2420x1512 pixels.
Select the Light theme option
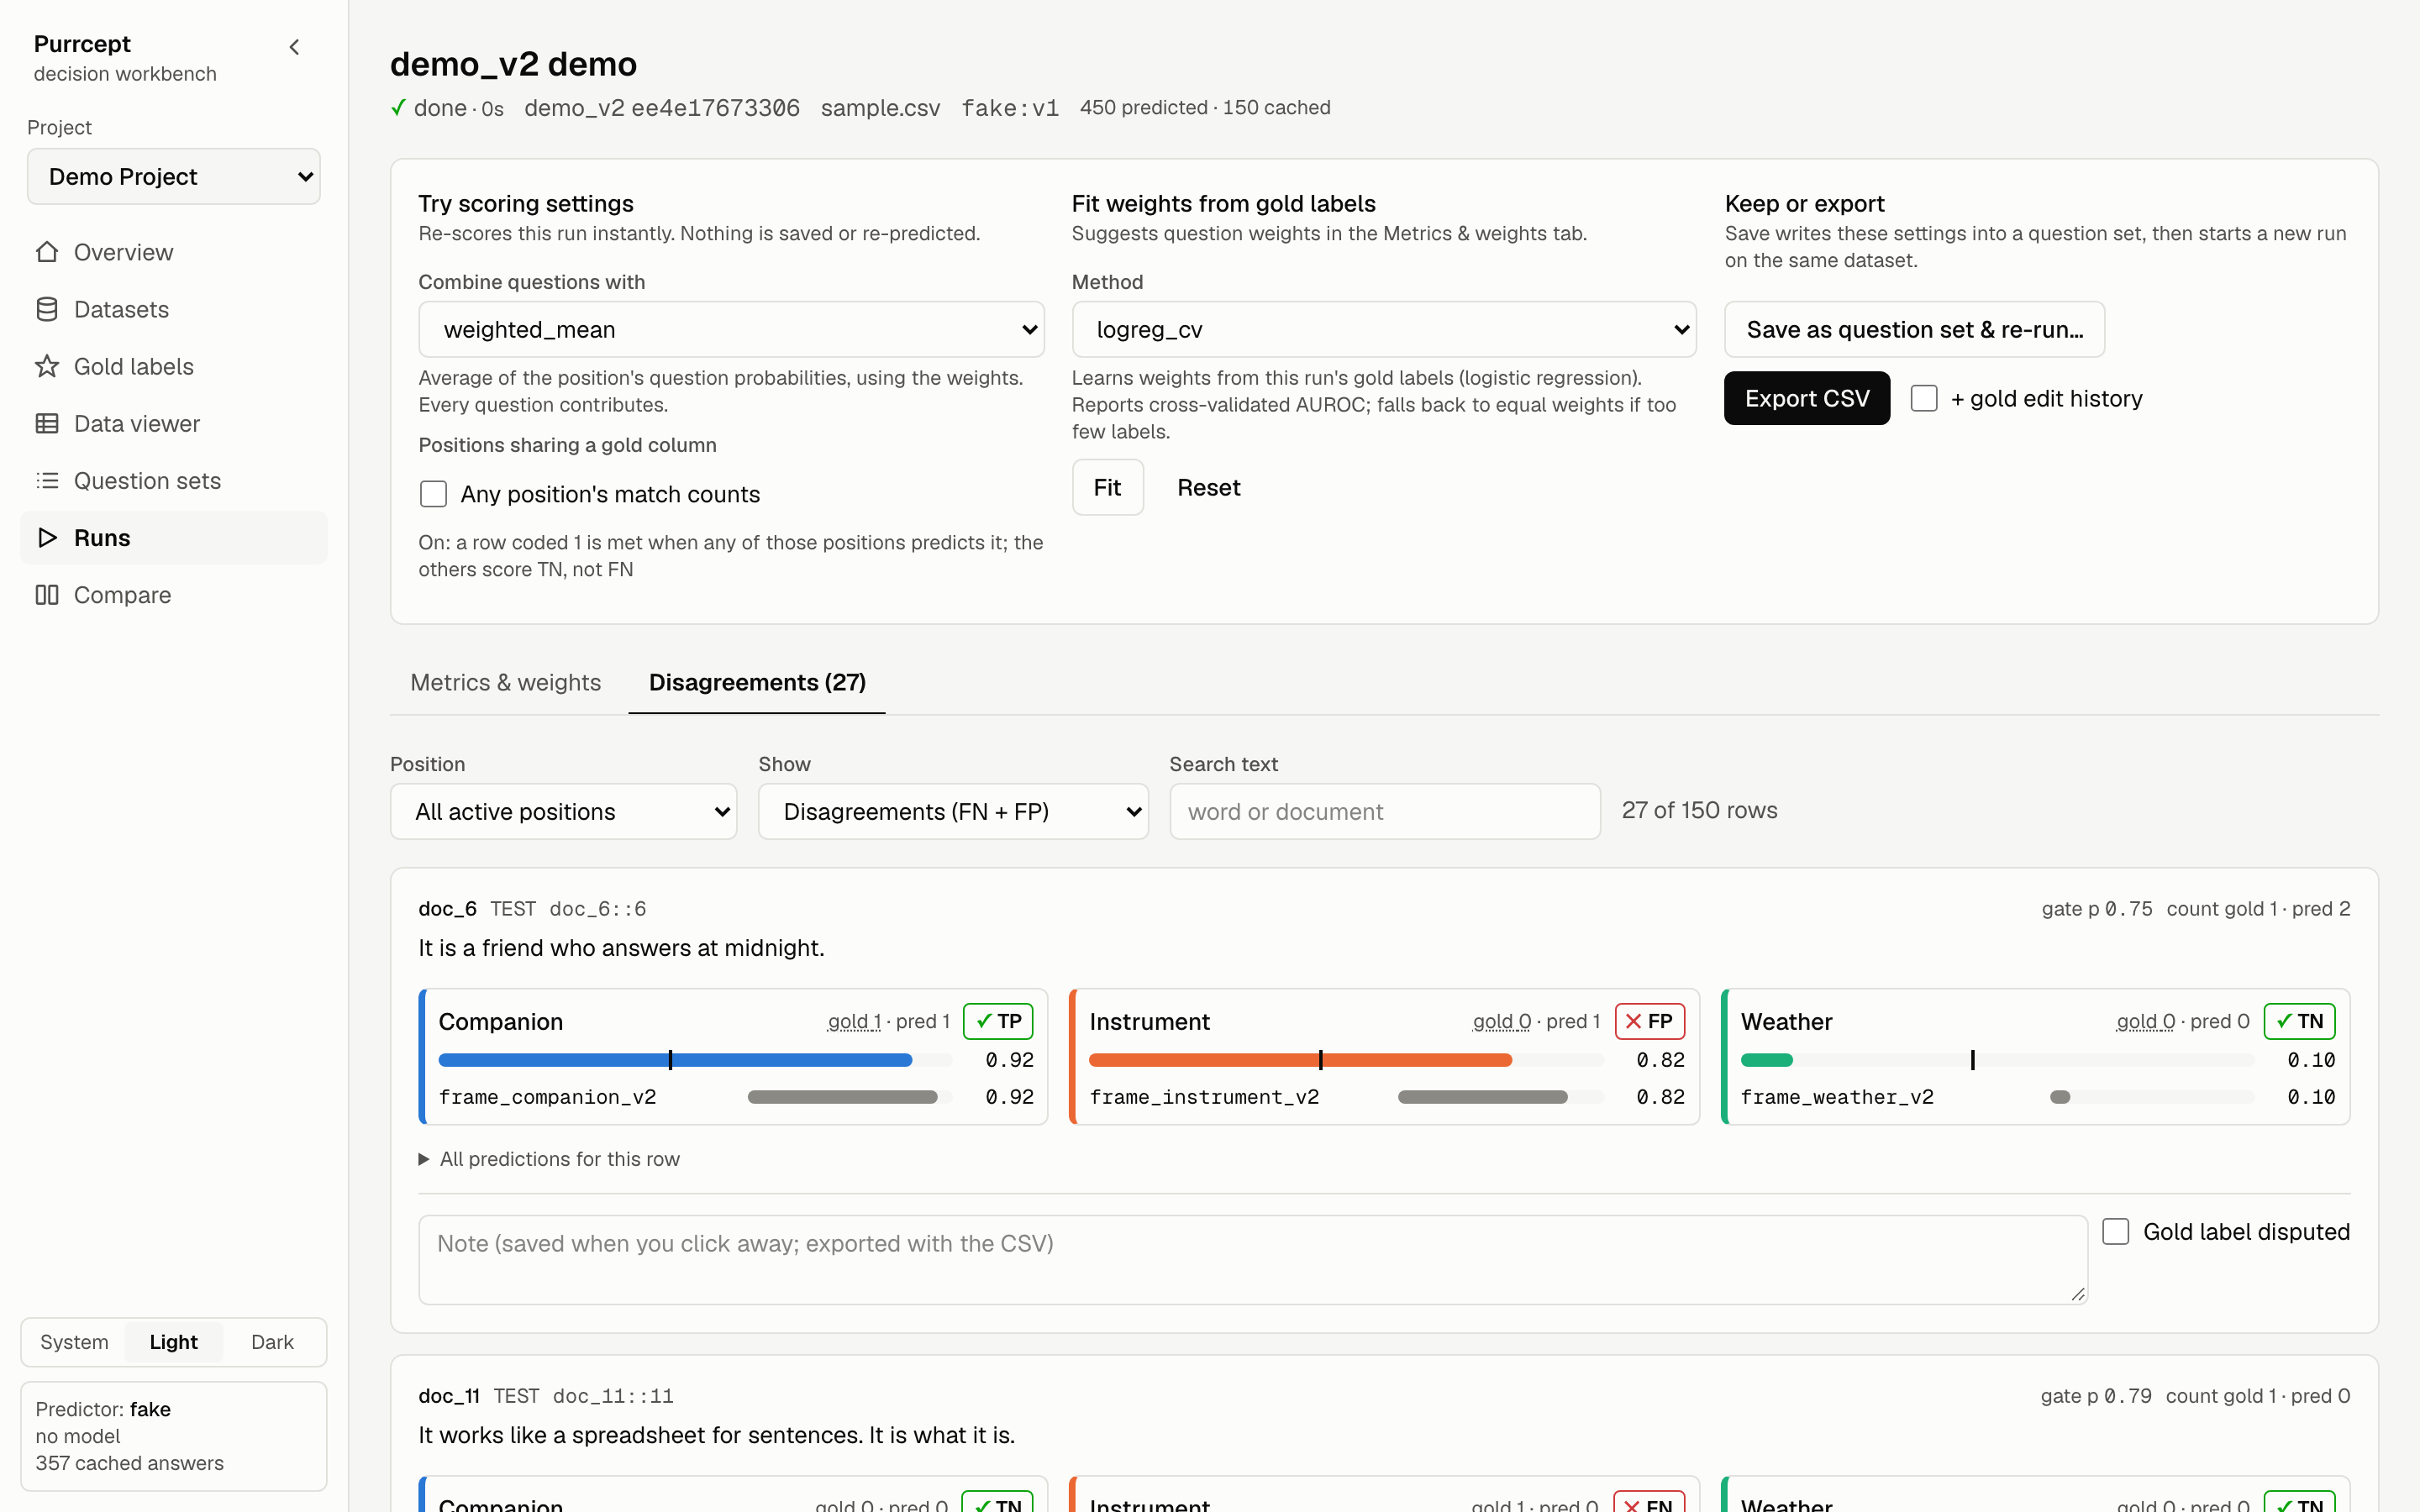173,1342
